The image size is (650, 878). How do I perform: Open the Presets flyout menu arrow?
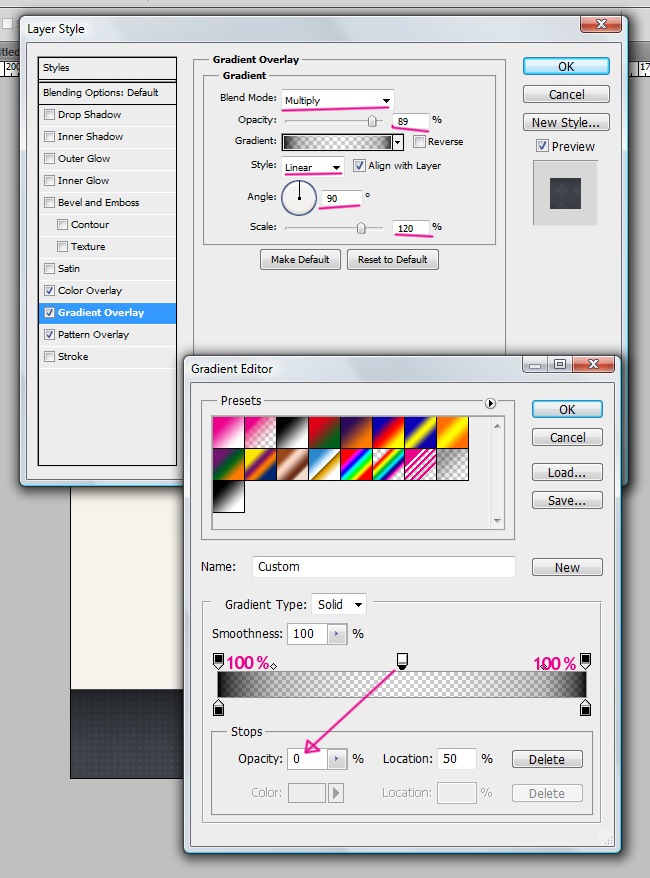490,403
